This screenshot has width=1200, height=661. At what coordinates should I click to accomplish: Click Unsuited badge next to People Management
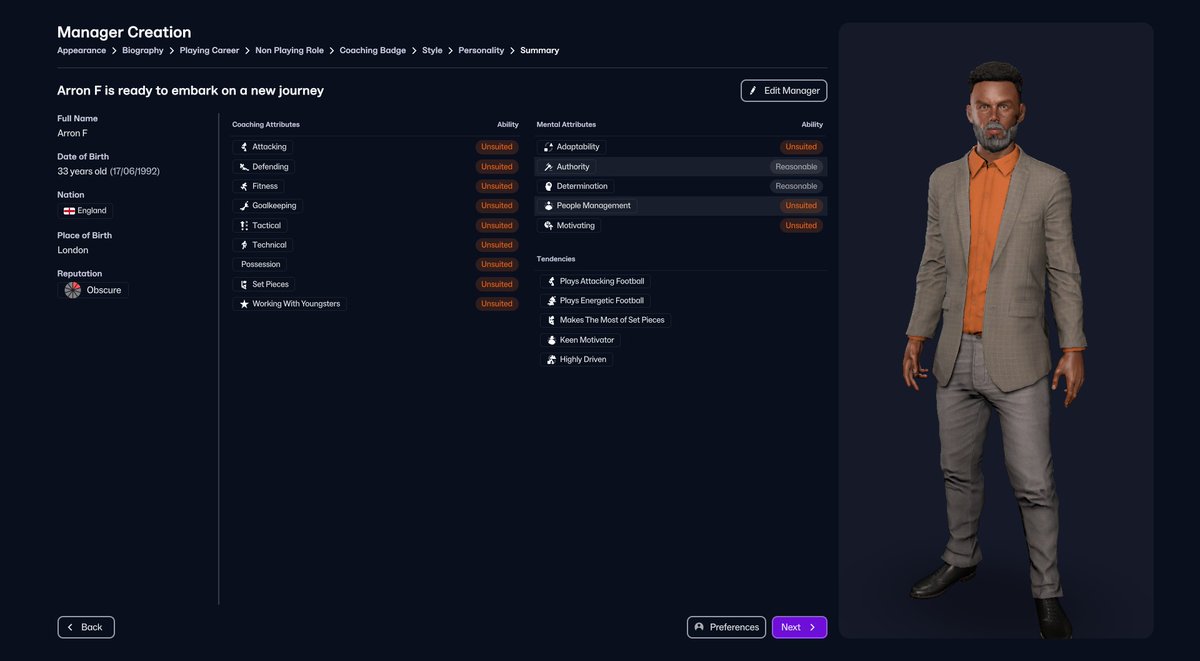click(x=801, y=206)
